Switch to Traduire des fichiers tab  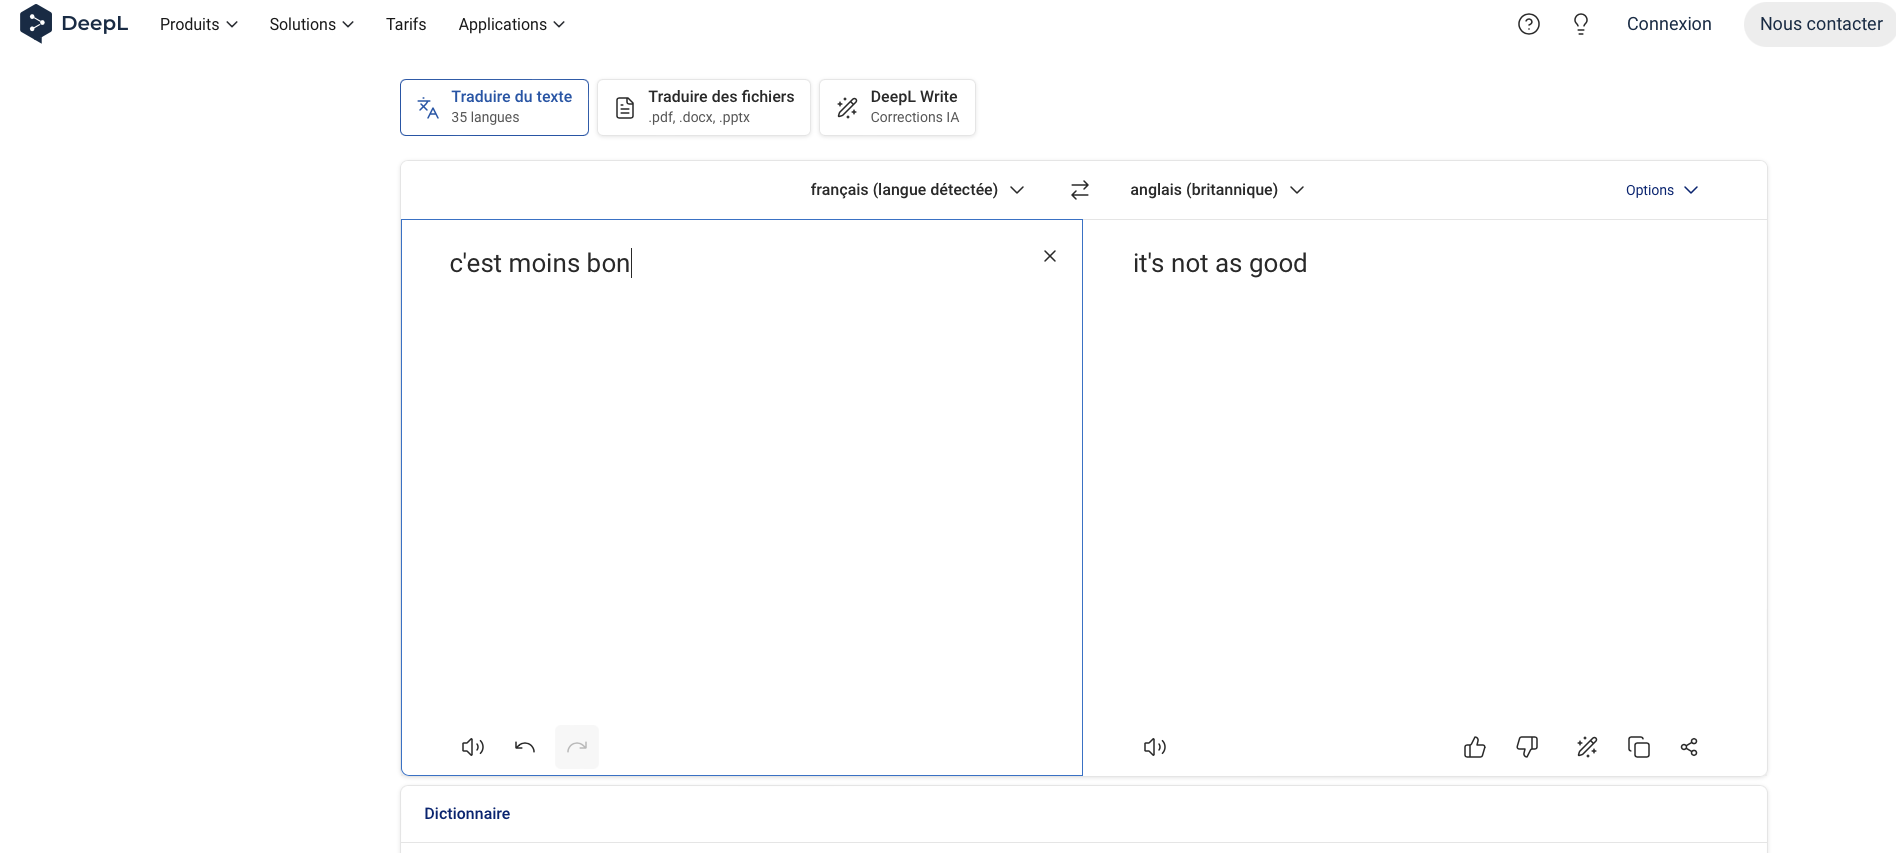[x=704, y=107]
